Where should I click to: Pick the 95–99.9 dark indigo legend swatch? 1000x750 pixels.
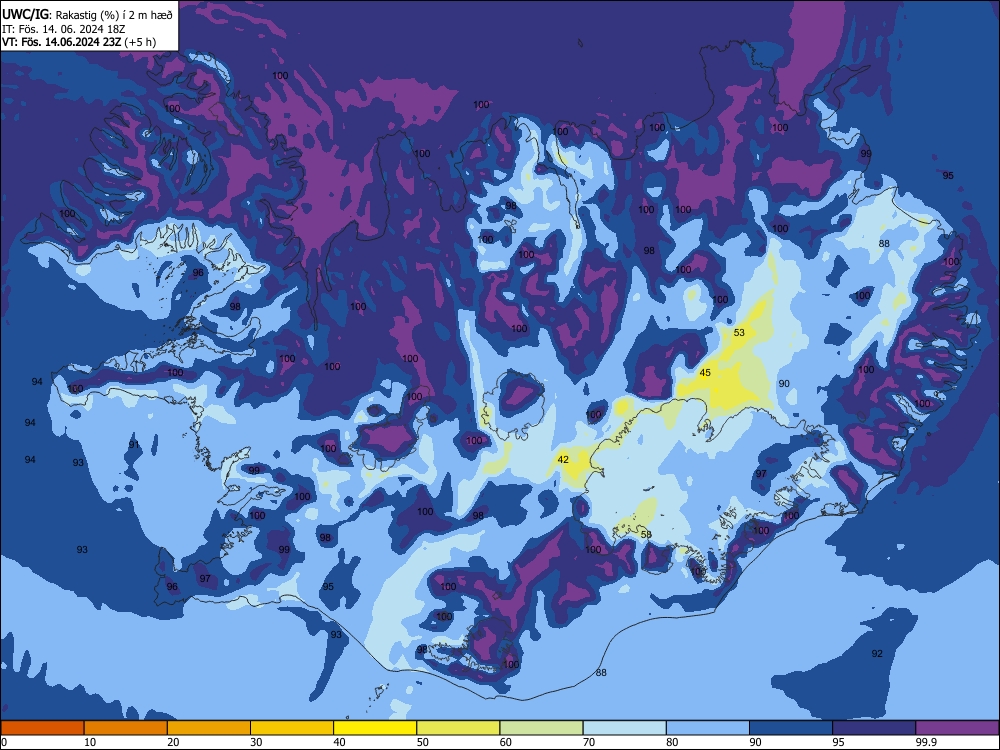(x=874, y=728)
